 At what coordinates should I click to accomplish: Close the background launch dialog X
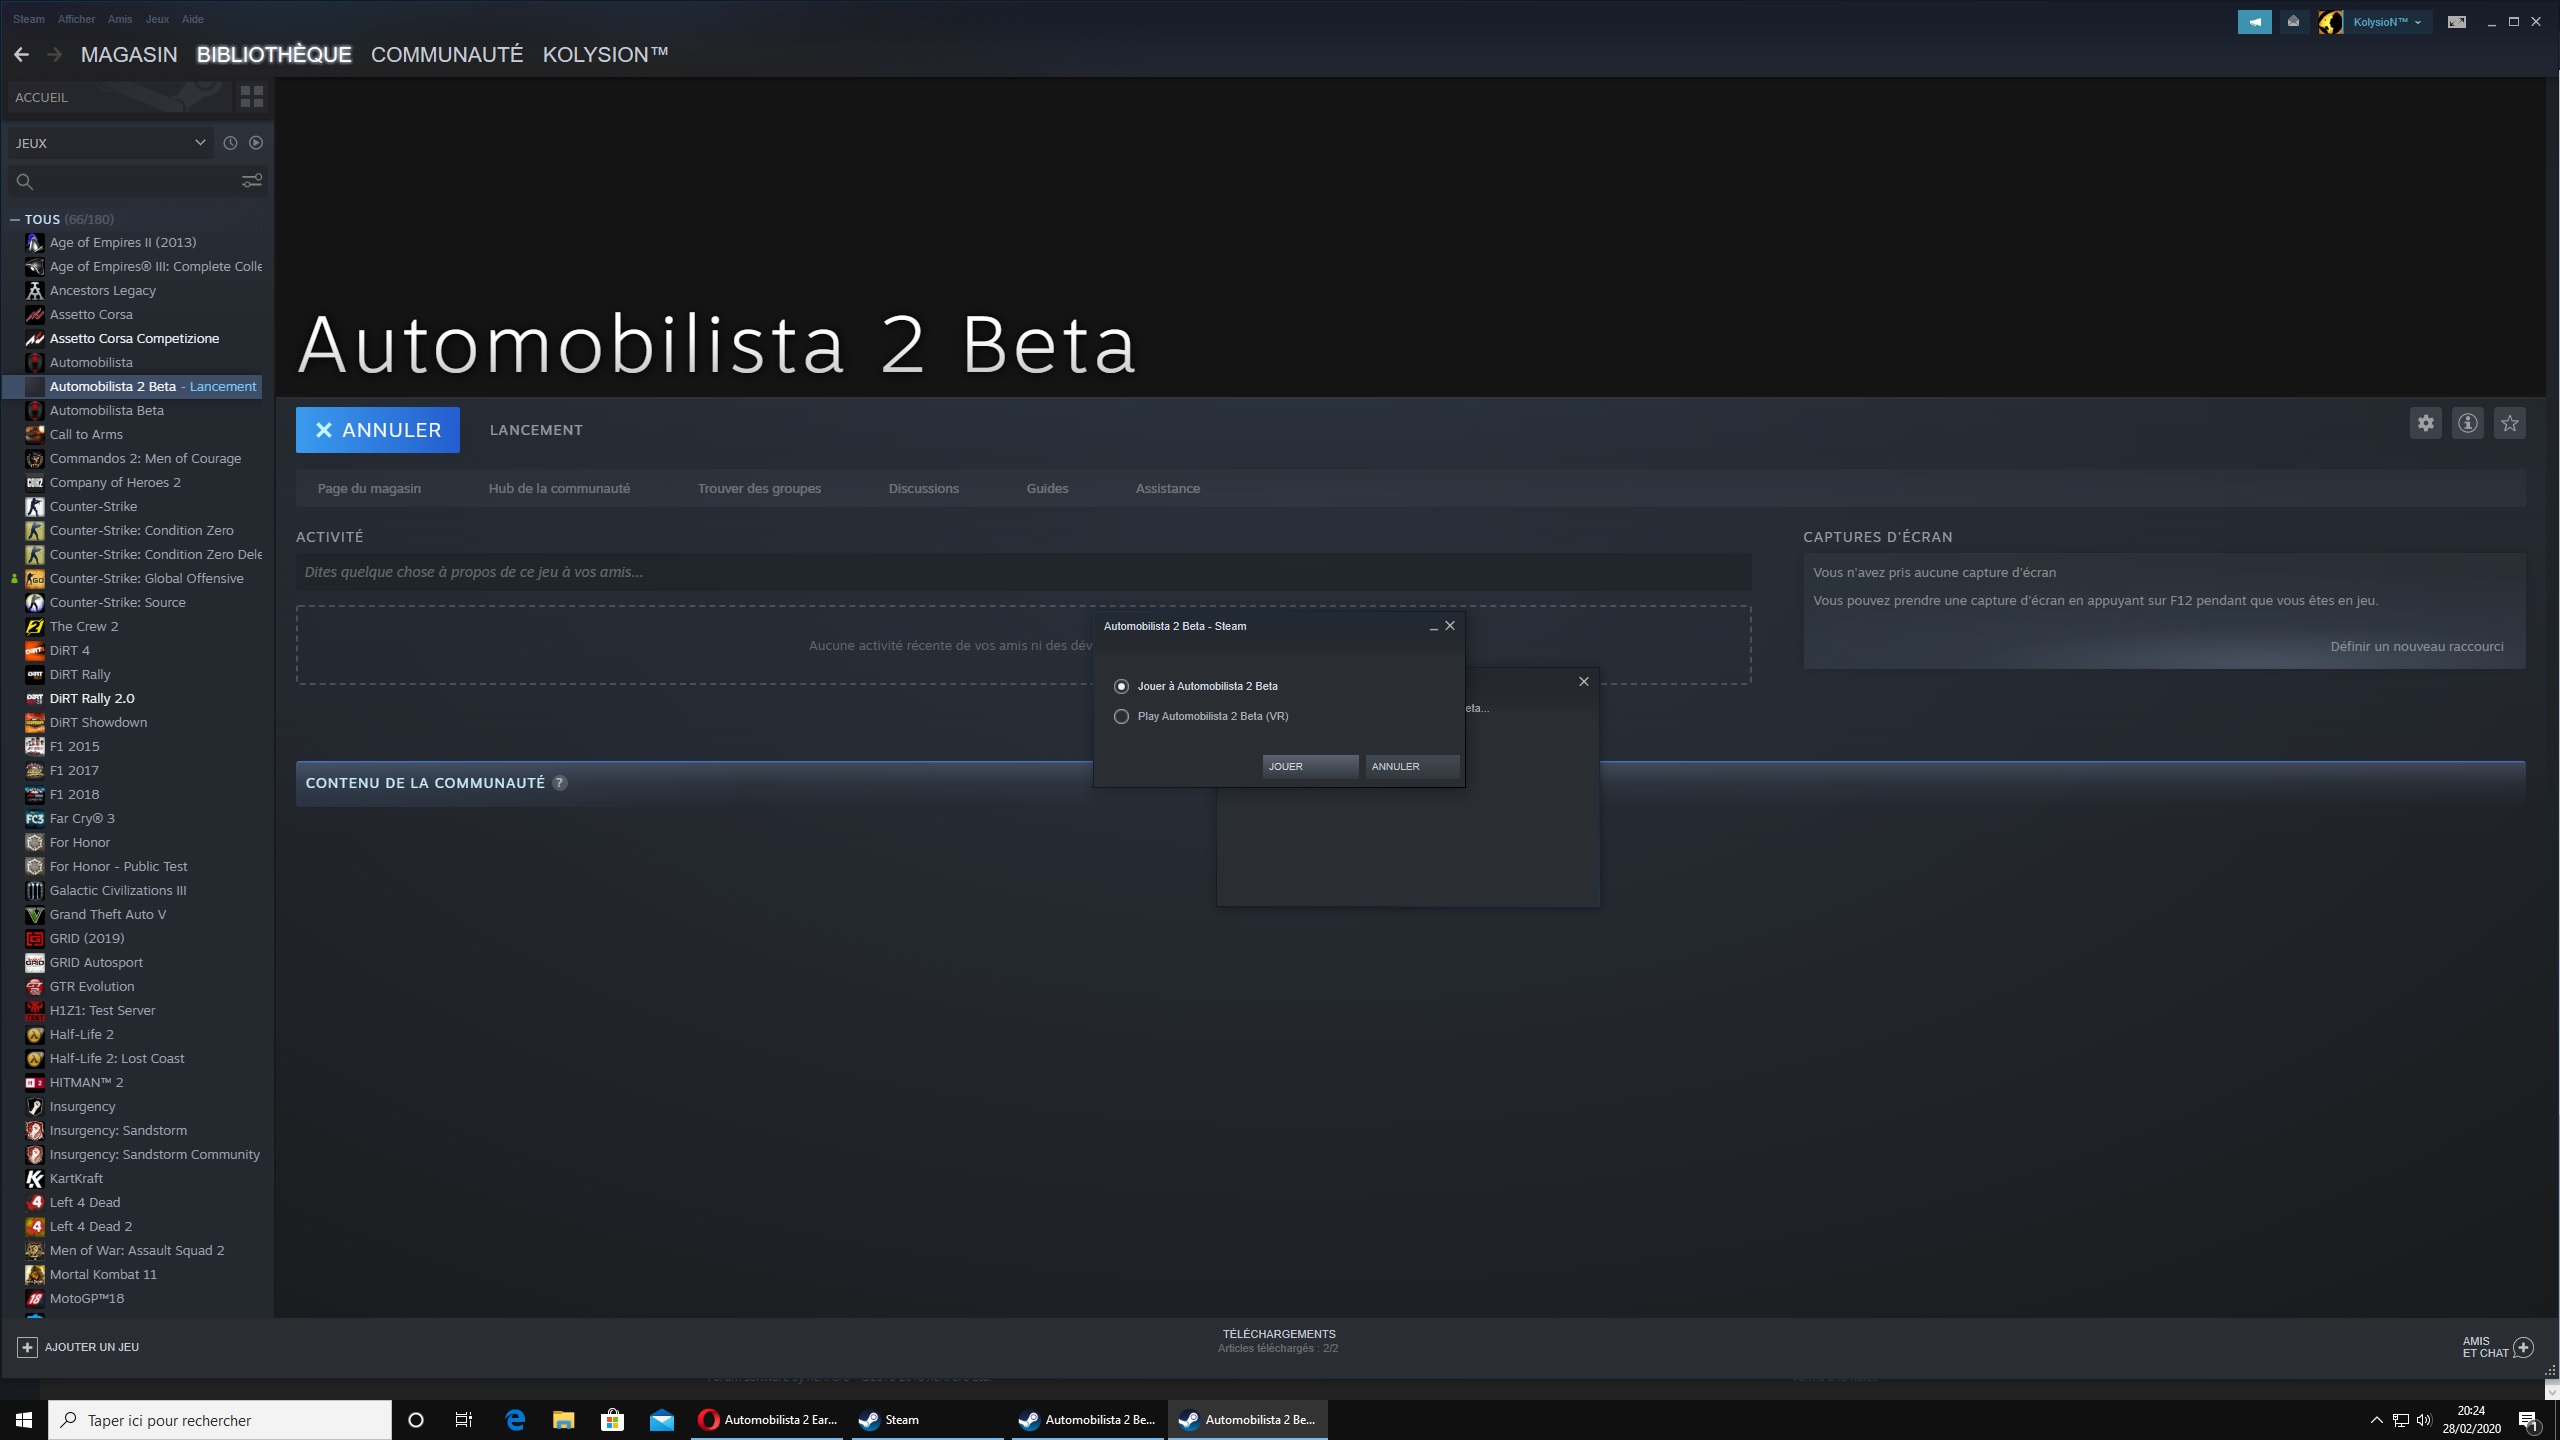(1584, 681)
